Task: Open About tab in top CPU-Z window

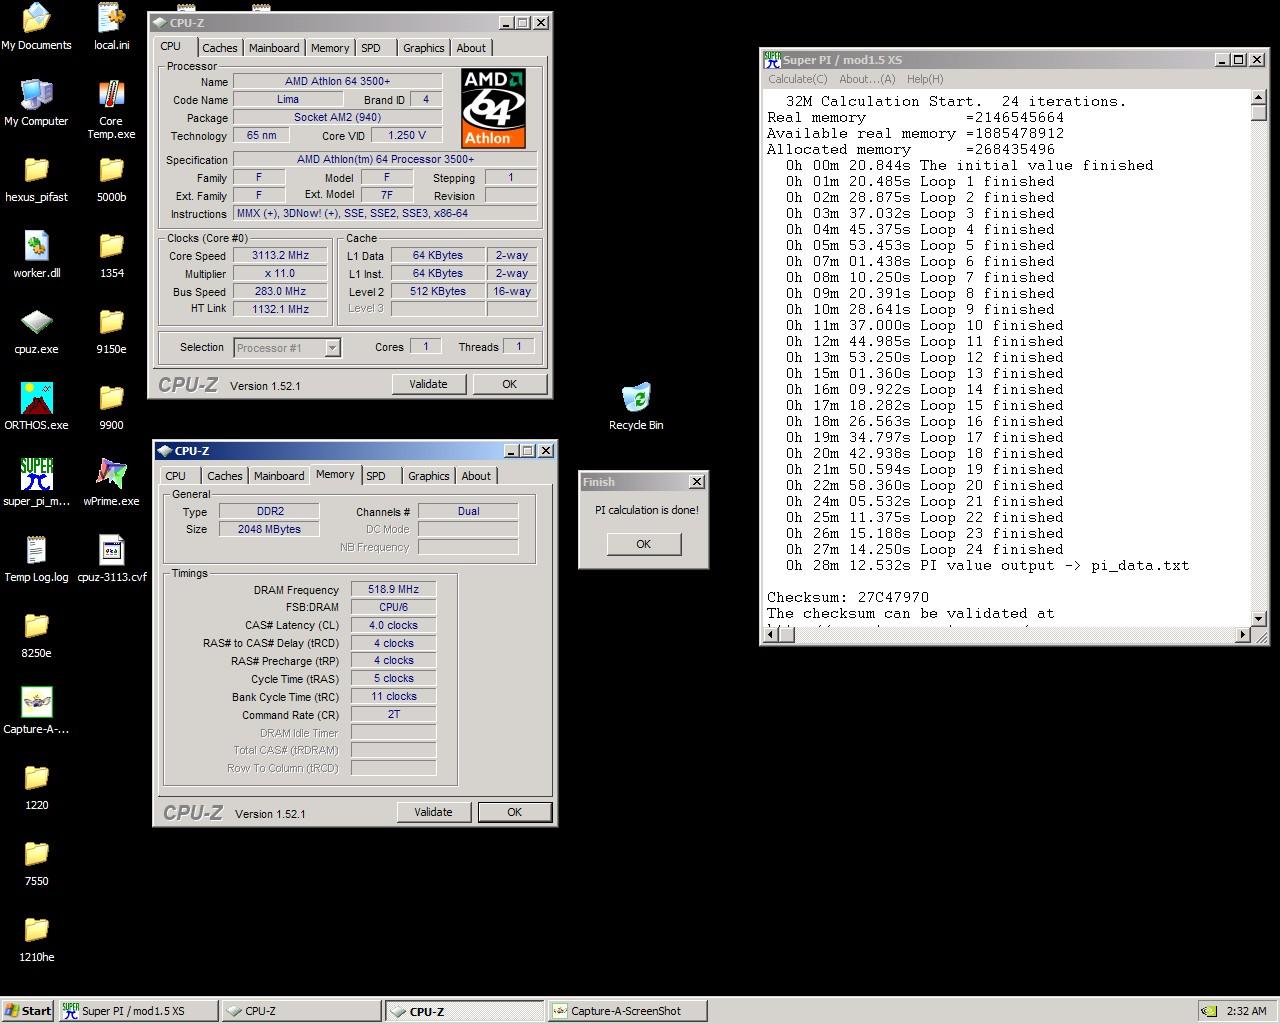Action: (471, 48)
